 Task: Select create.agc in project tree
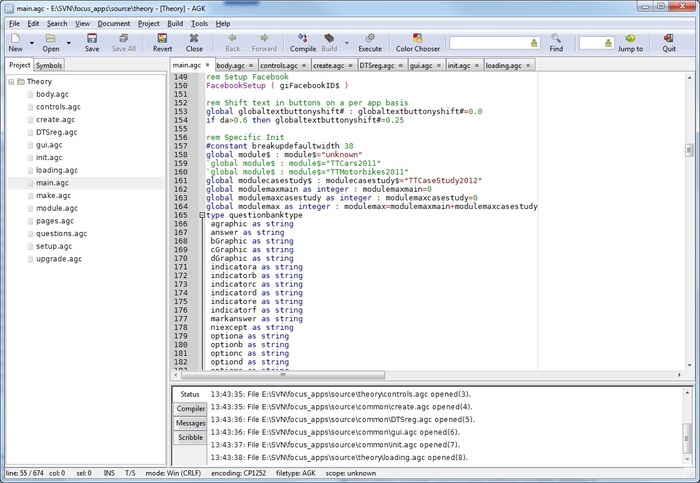[x=55, y=119]
